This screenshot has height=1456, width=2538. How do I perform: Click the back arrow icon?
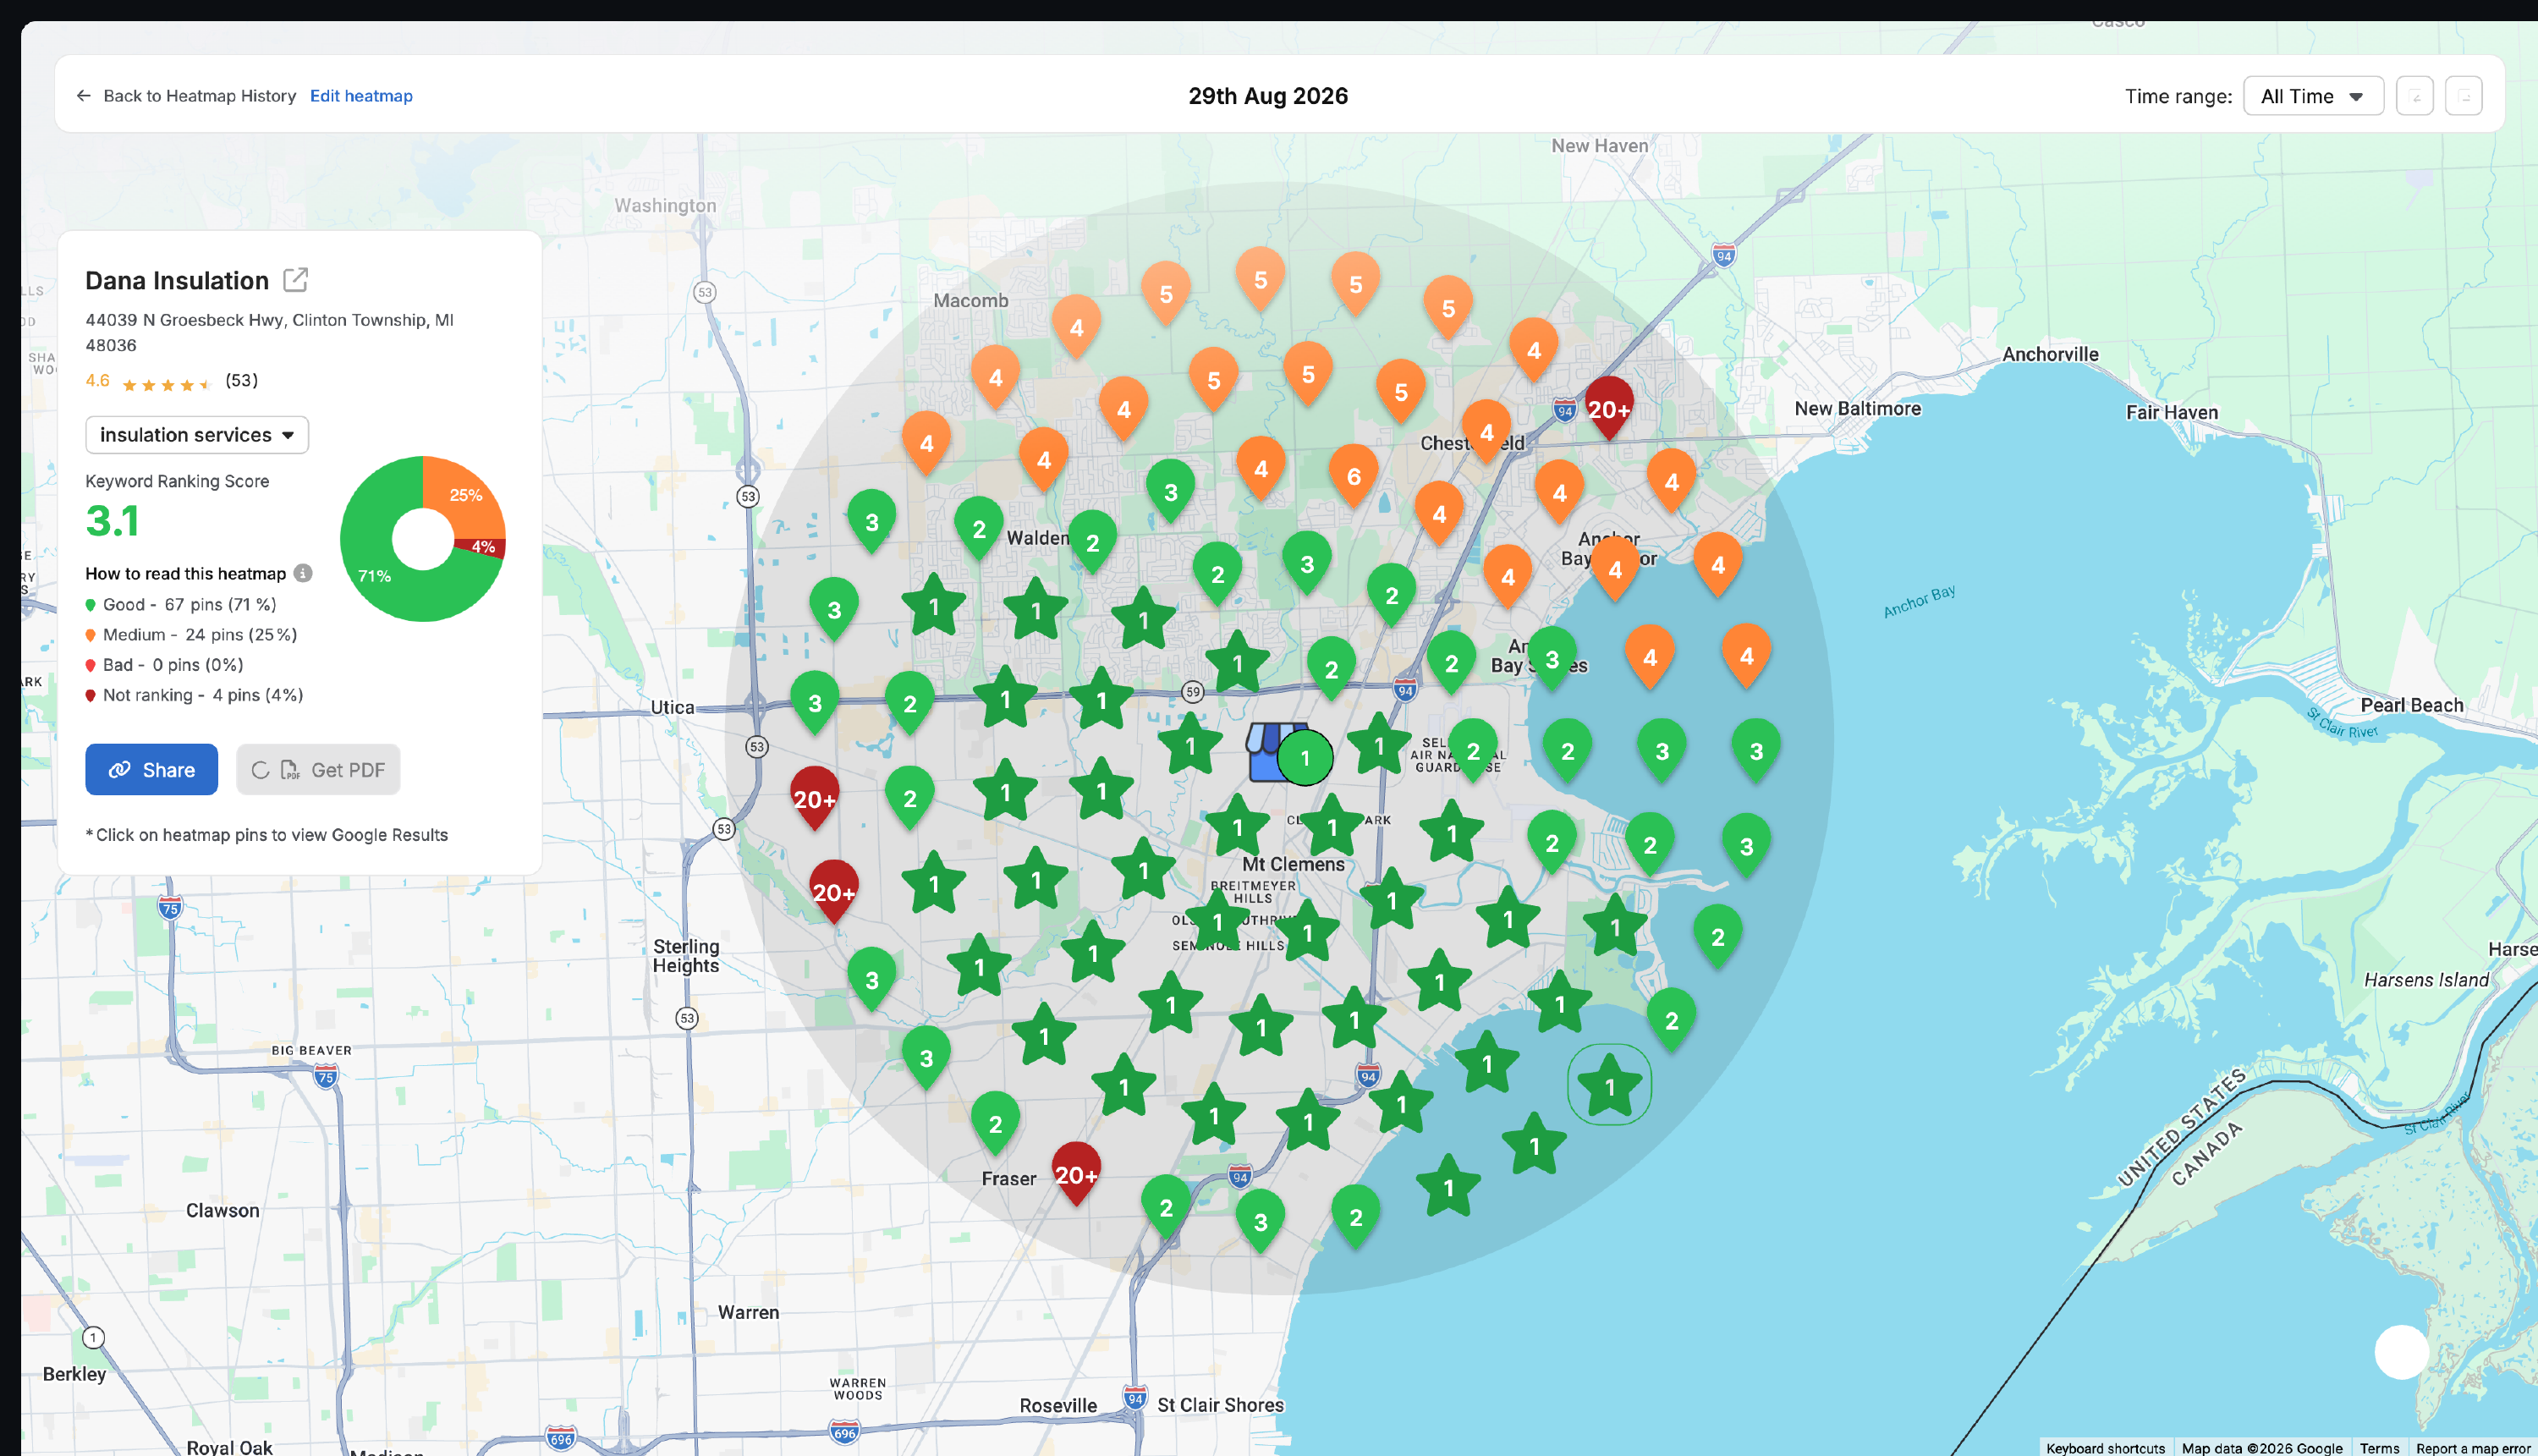click(84, 96)
